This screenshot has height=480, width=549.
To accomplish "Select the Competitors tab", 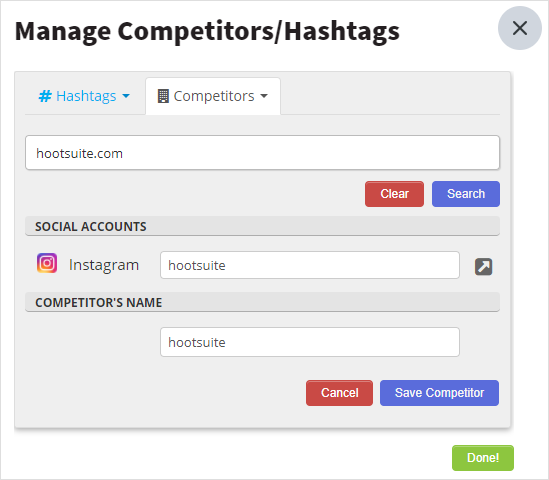I will tap(213, 96).
